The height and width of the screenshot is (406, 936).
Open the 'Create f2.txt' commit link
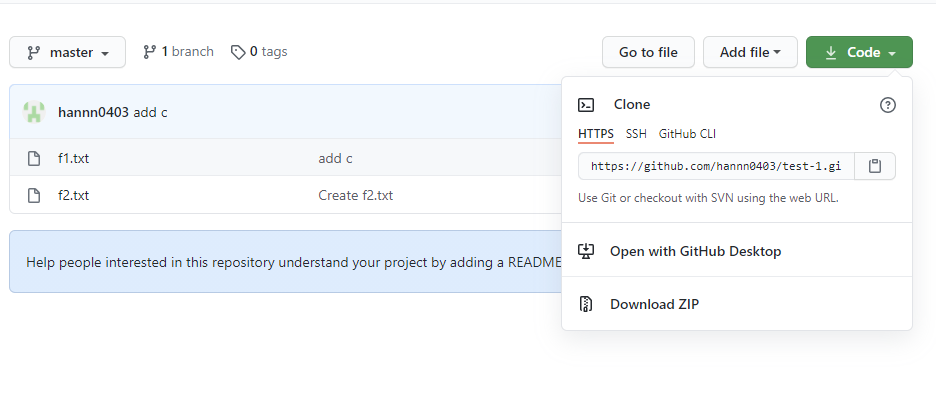tap(356, 195)
